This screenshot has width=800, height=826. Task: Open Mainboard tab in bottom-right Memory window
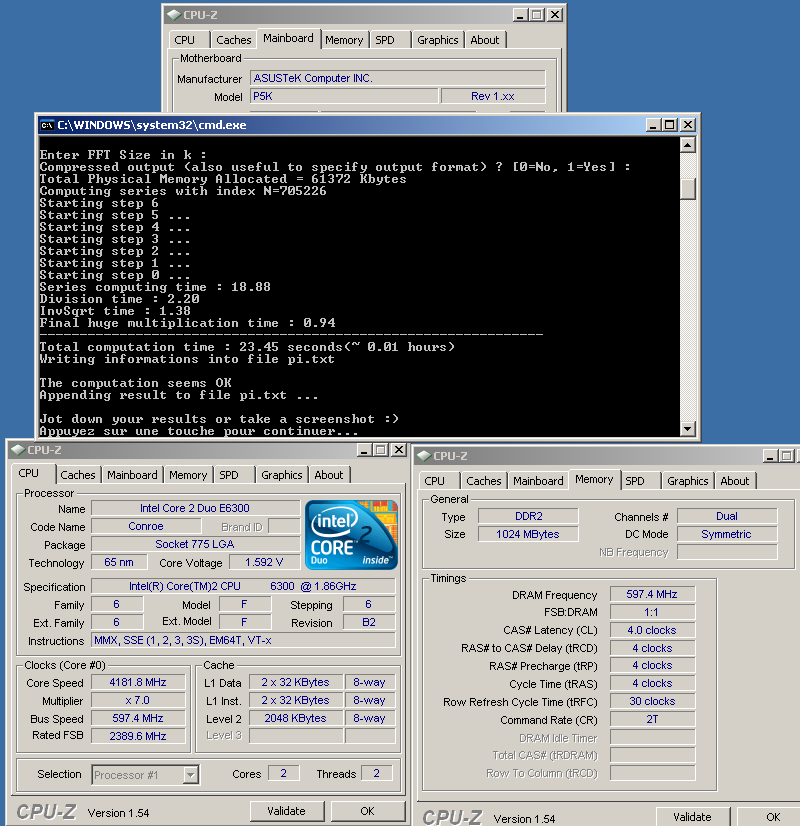point(538,481)
